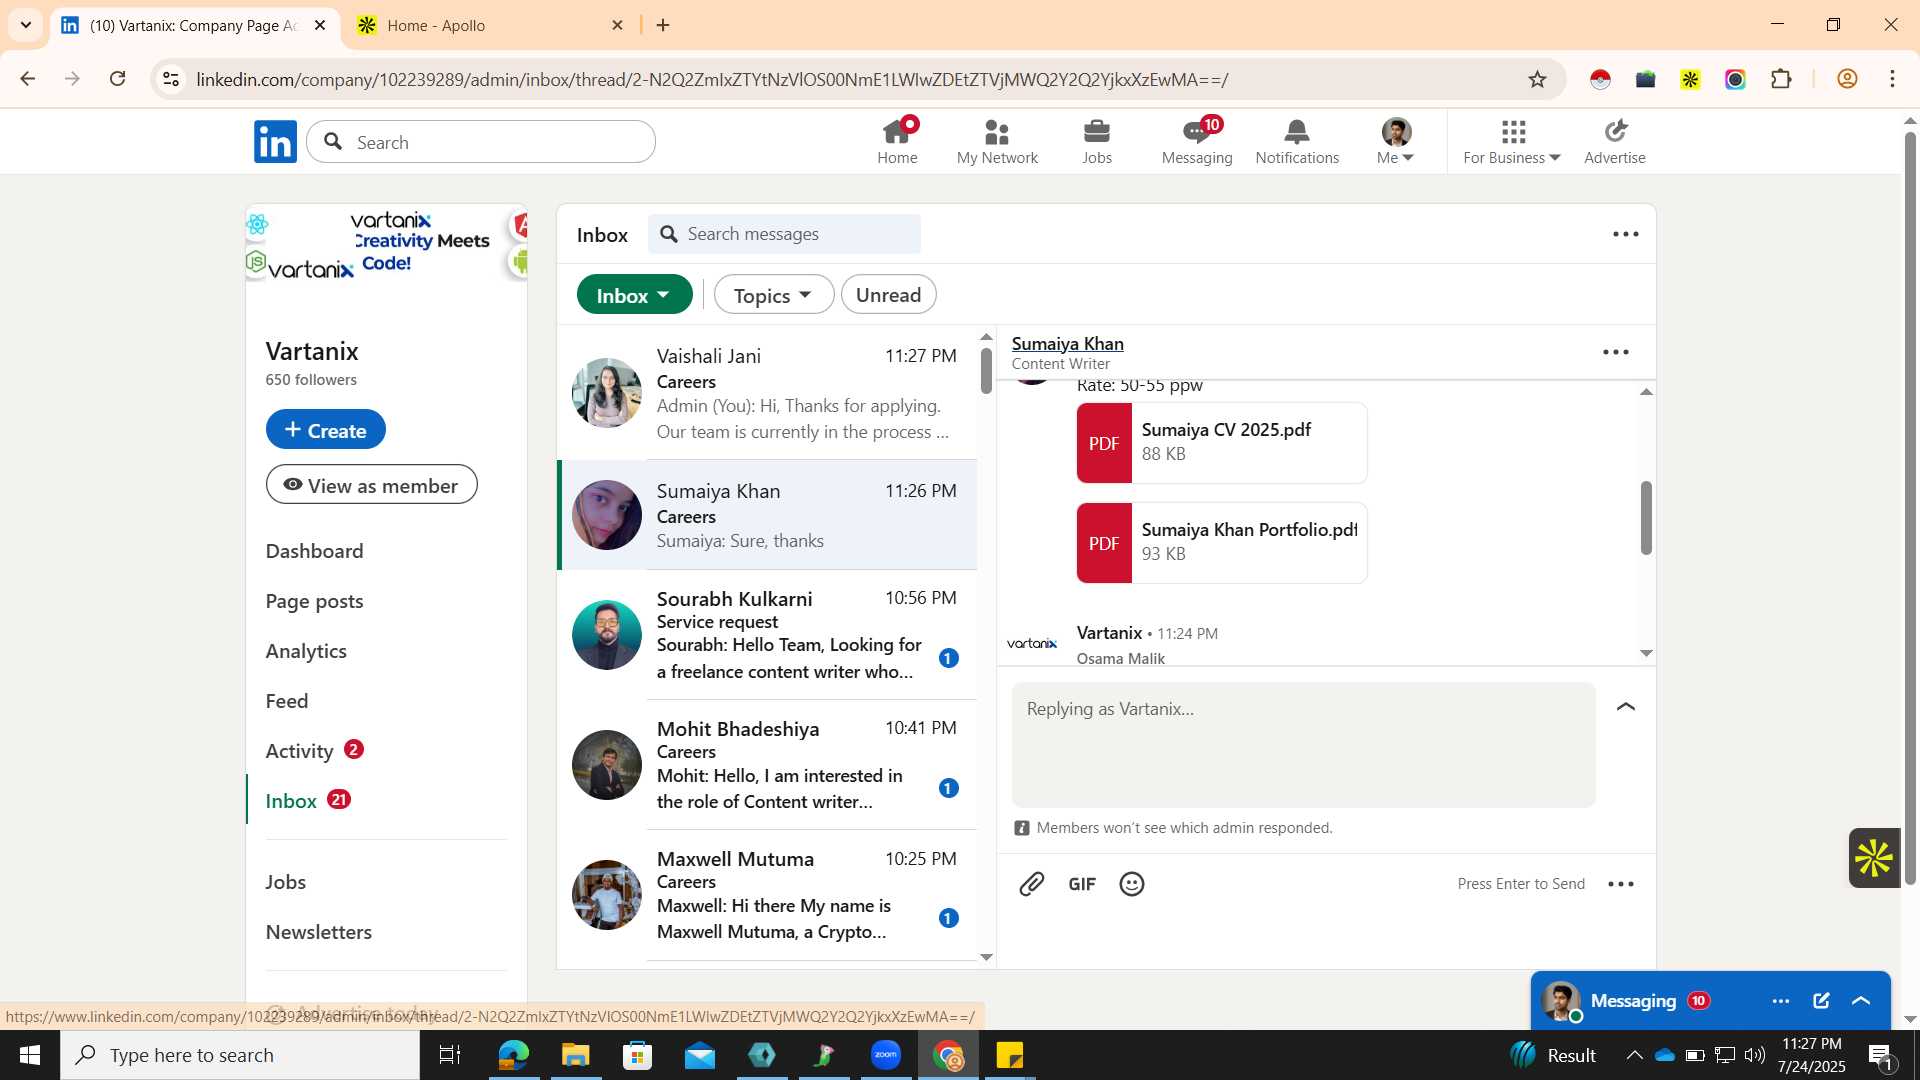Screen dimensions: 1920x1080
Task: Expand the reply box with chevron
Action: coord(1626,707)
